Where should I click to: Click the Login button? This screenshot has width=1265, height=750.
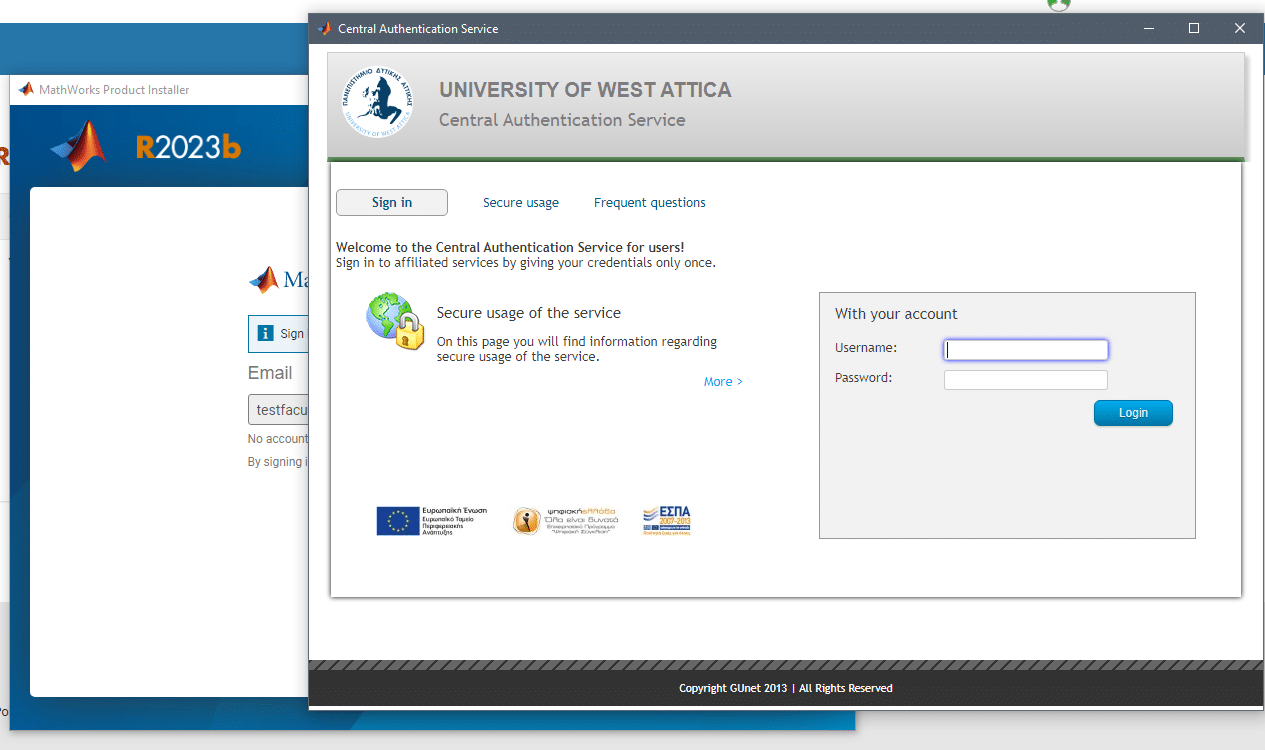(x=1133, y=413)
